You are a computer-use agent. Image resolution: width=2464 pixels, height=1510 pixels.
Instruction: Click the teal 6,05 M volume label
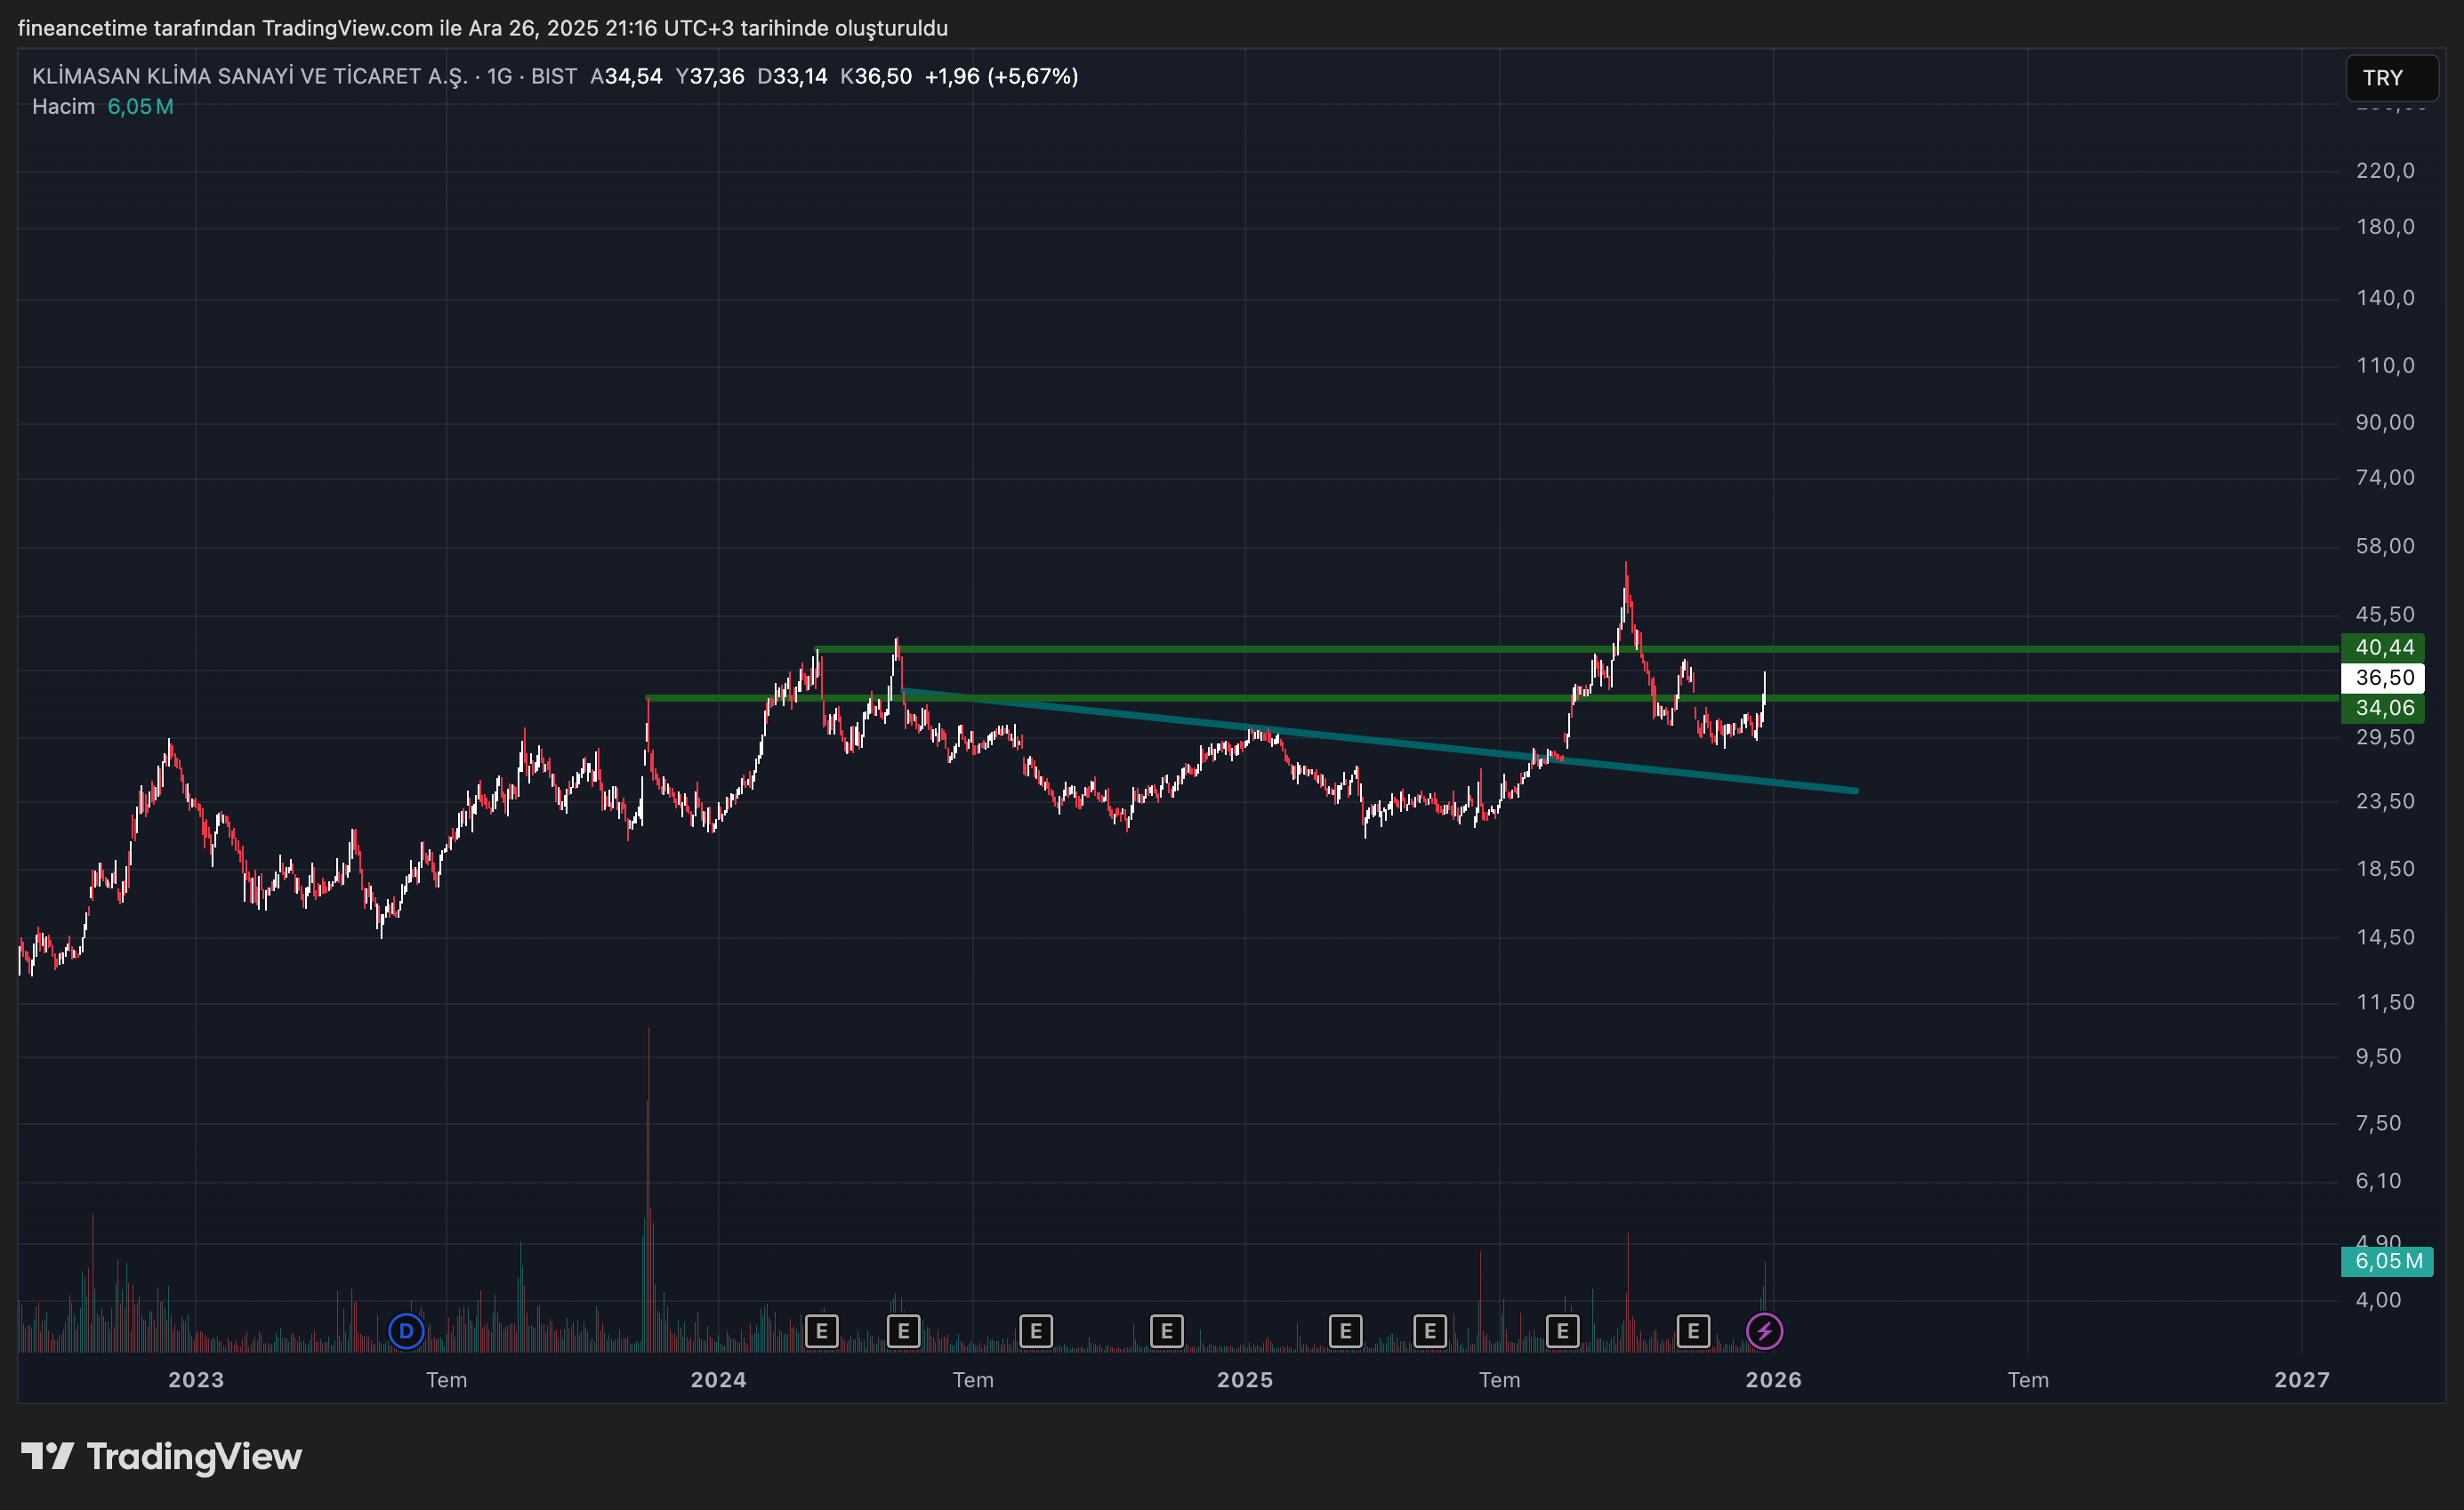tap(2387, 1261)
